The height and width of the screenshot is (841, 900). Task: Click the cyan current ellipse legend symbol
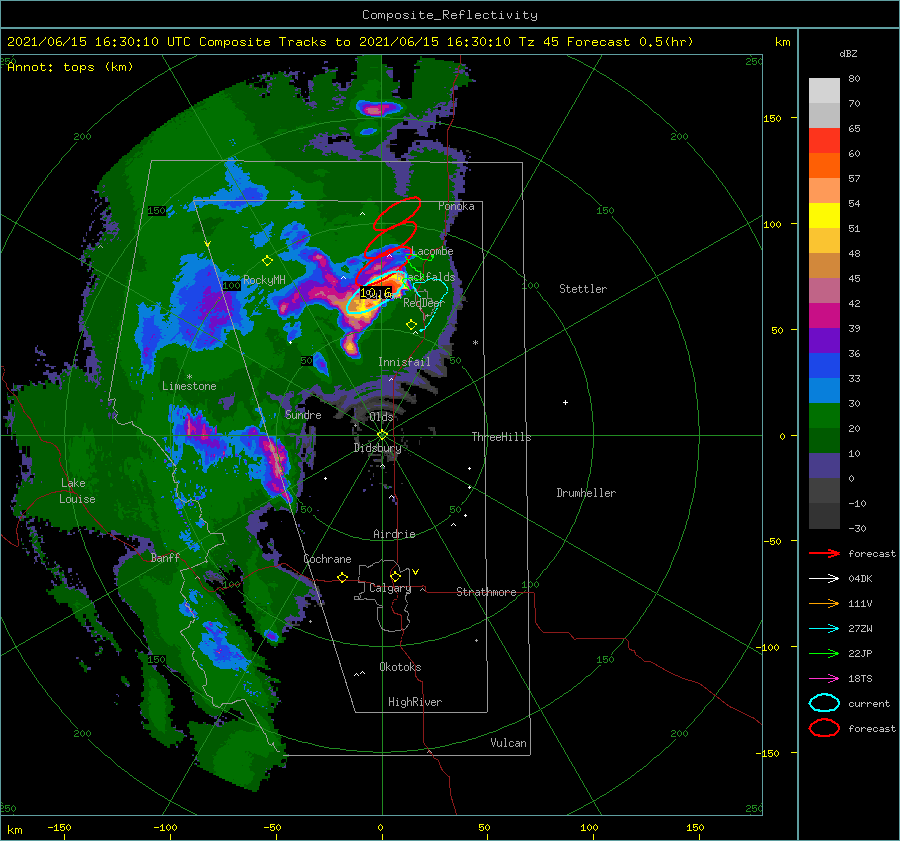coord(824,703)
